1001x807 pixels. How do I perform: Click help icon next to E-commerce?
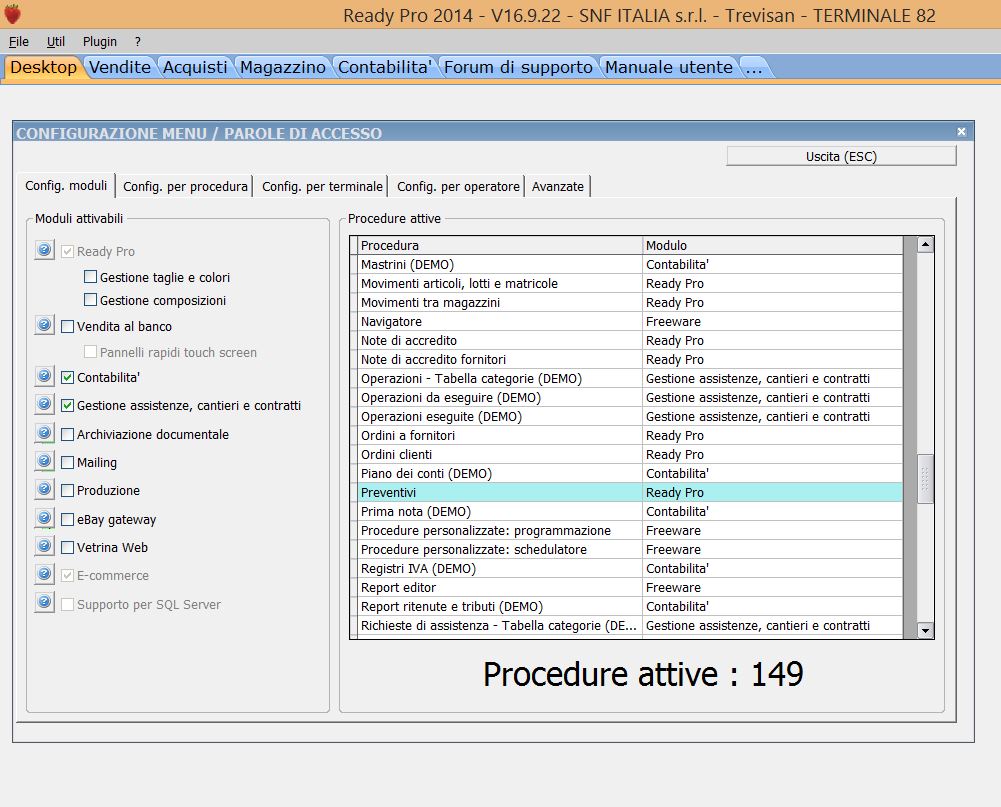pos(44,574)
